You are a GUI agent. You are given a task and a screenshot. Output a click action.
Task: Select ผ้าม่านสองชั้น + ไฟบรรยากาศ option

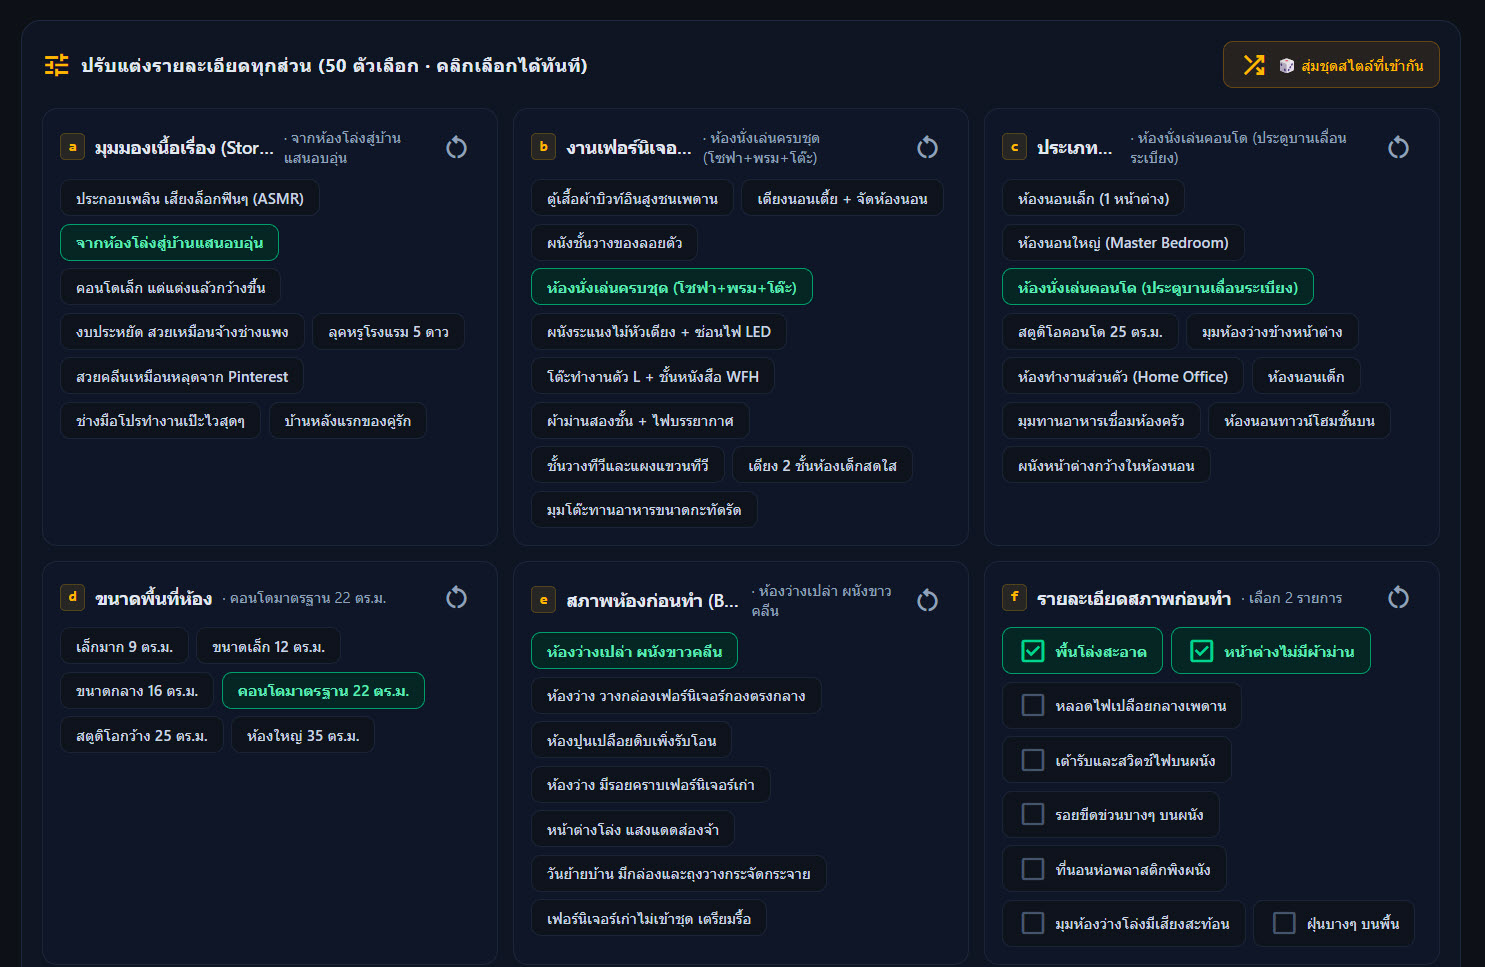point(640,421)
